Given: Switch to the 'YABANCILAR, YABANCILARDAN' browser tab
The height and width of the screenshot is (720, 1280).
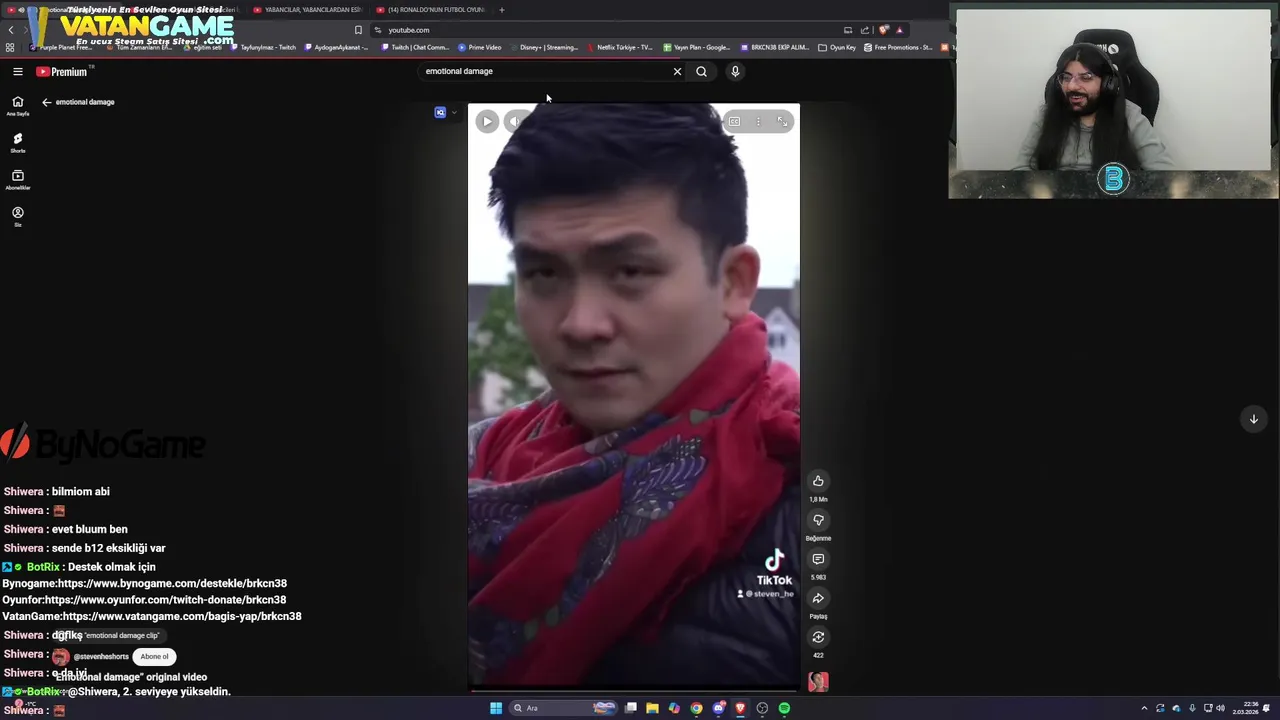Looking at the screenshot, I should (x=310, y=10).
